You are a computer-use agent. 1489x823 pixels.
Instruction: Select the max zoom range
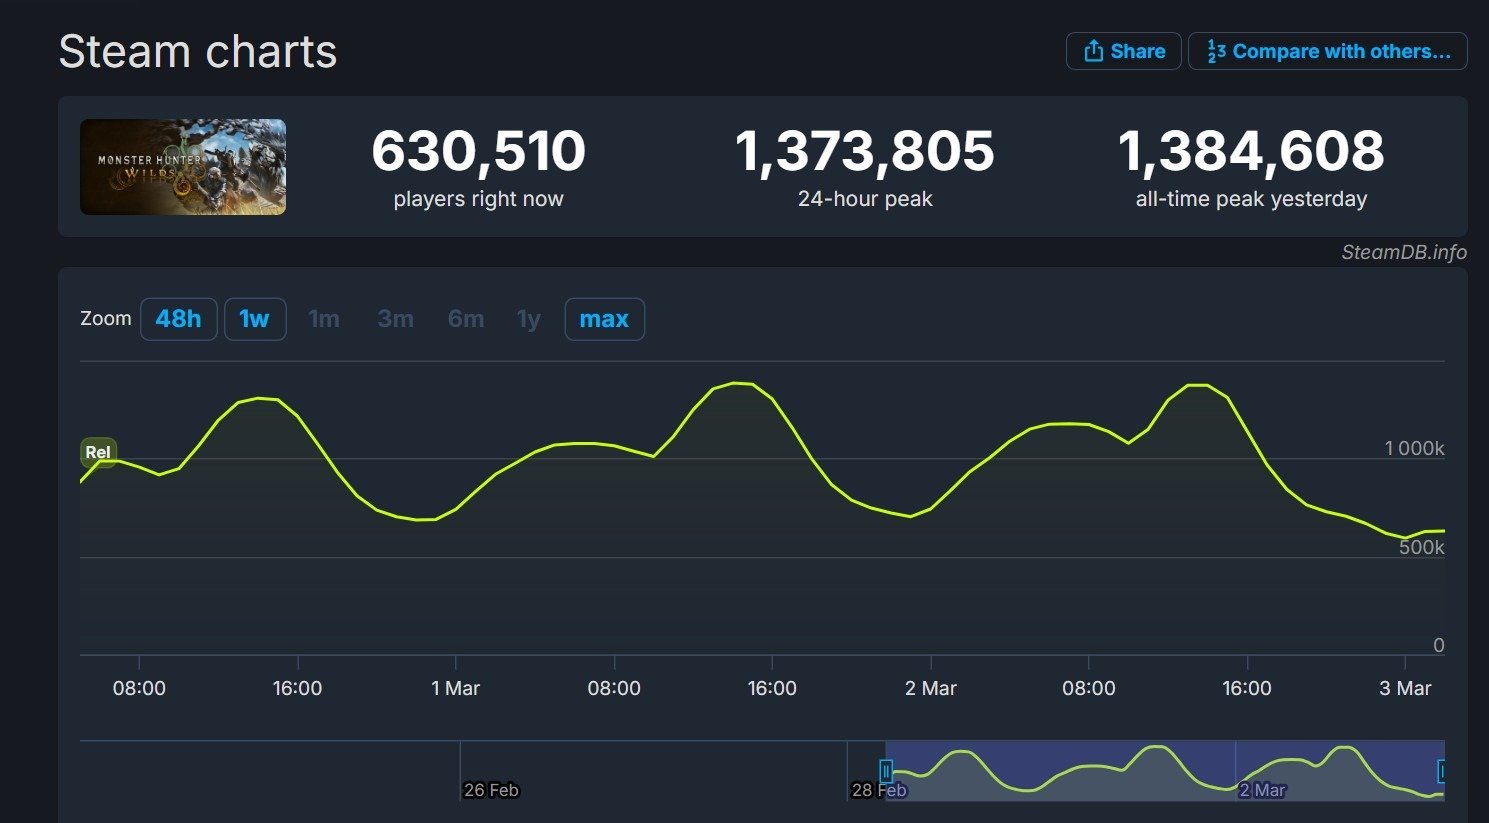click(604, 319)
